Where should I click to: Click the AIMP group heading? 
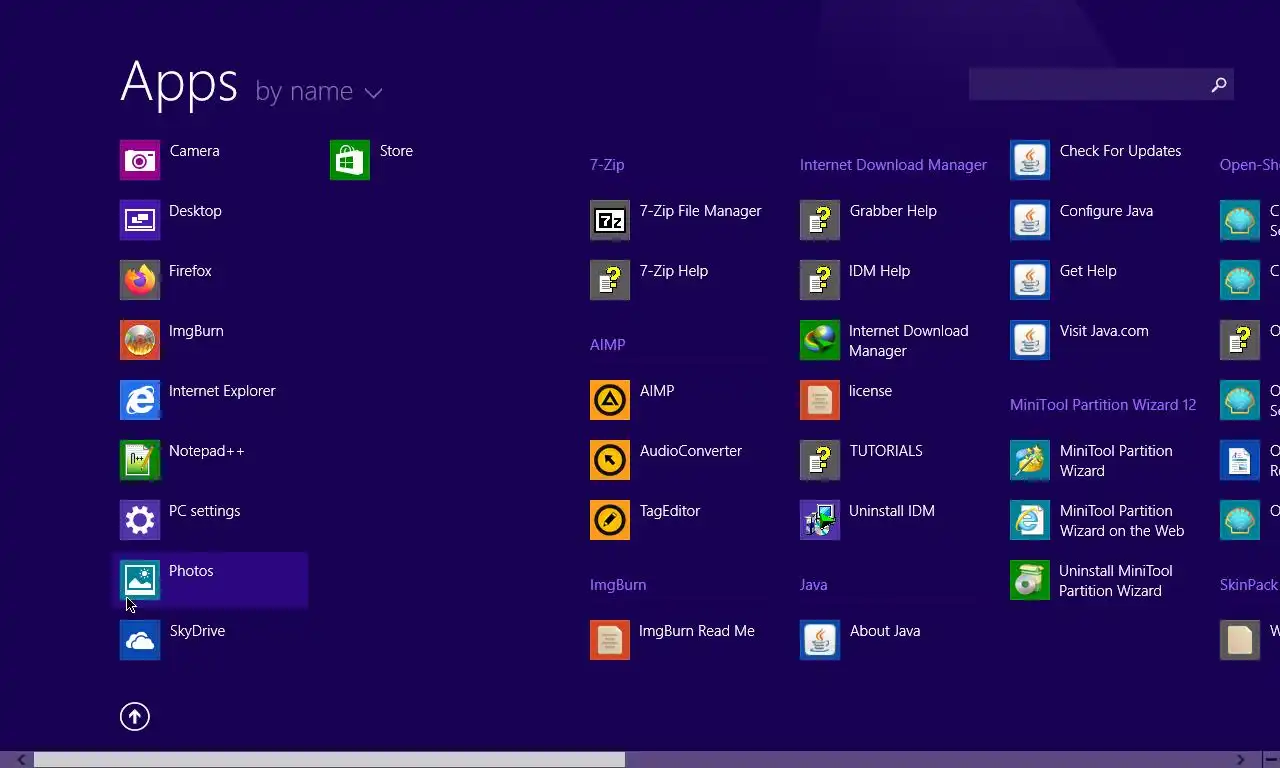[x=607, y=345]
